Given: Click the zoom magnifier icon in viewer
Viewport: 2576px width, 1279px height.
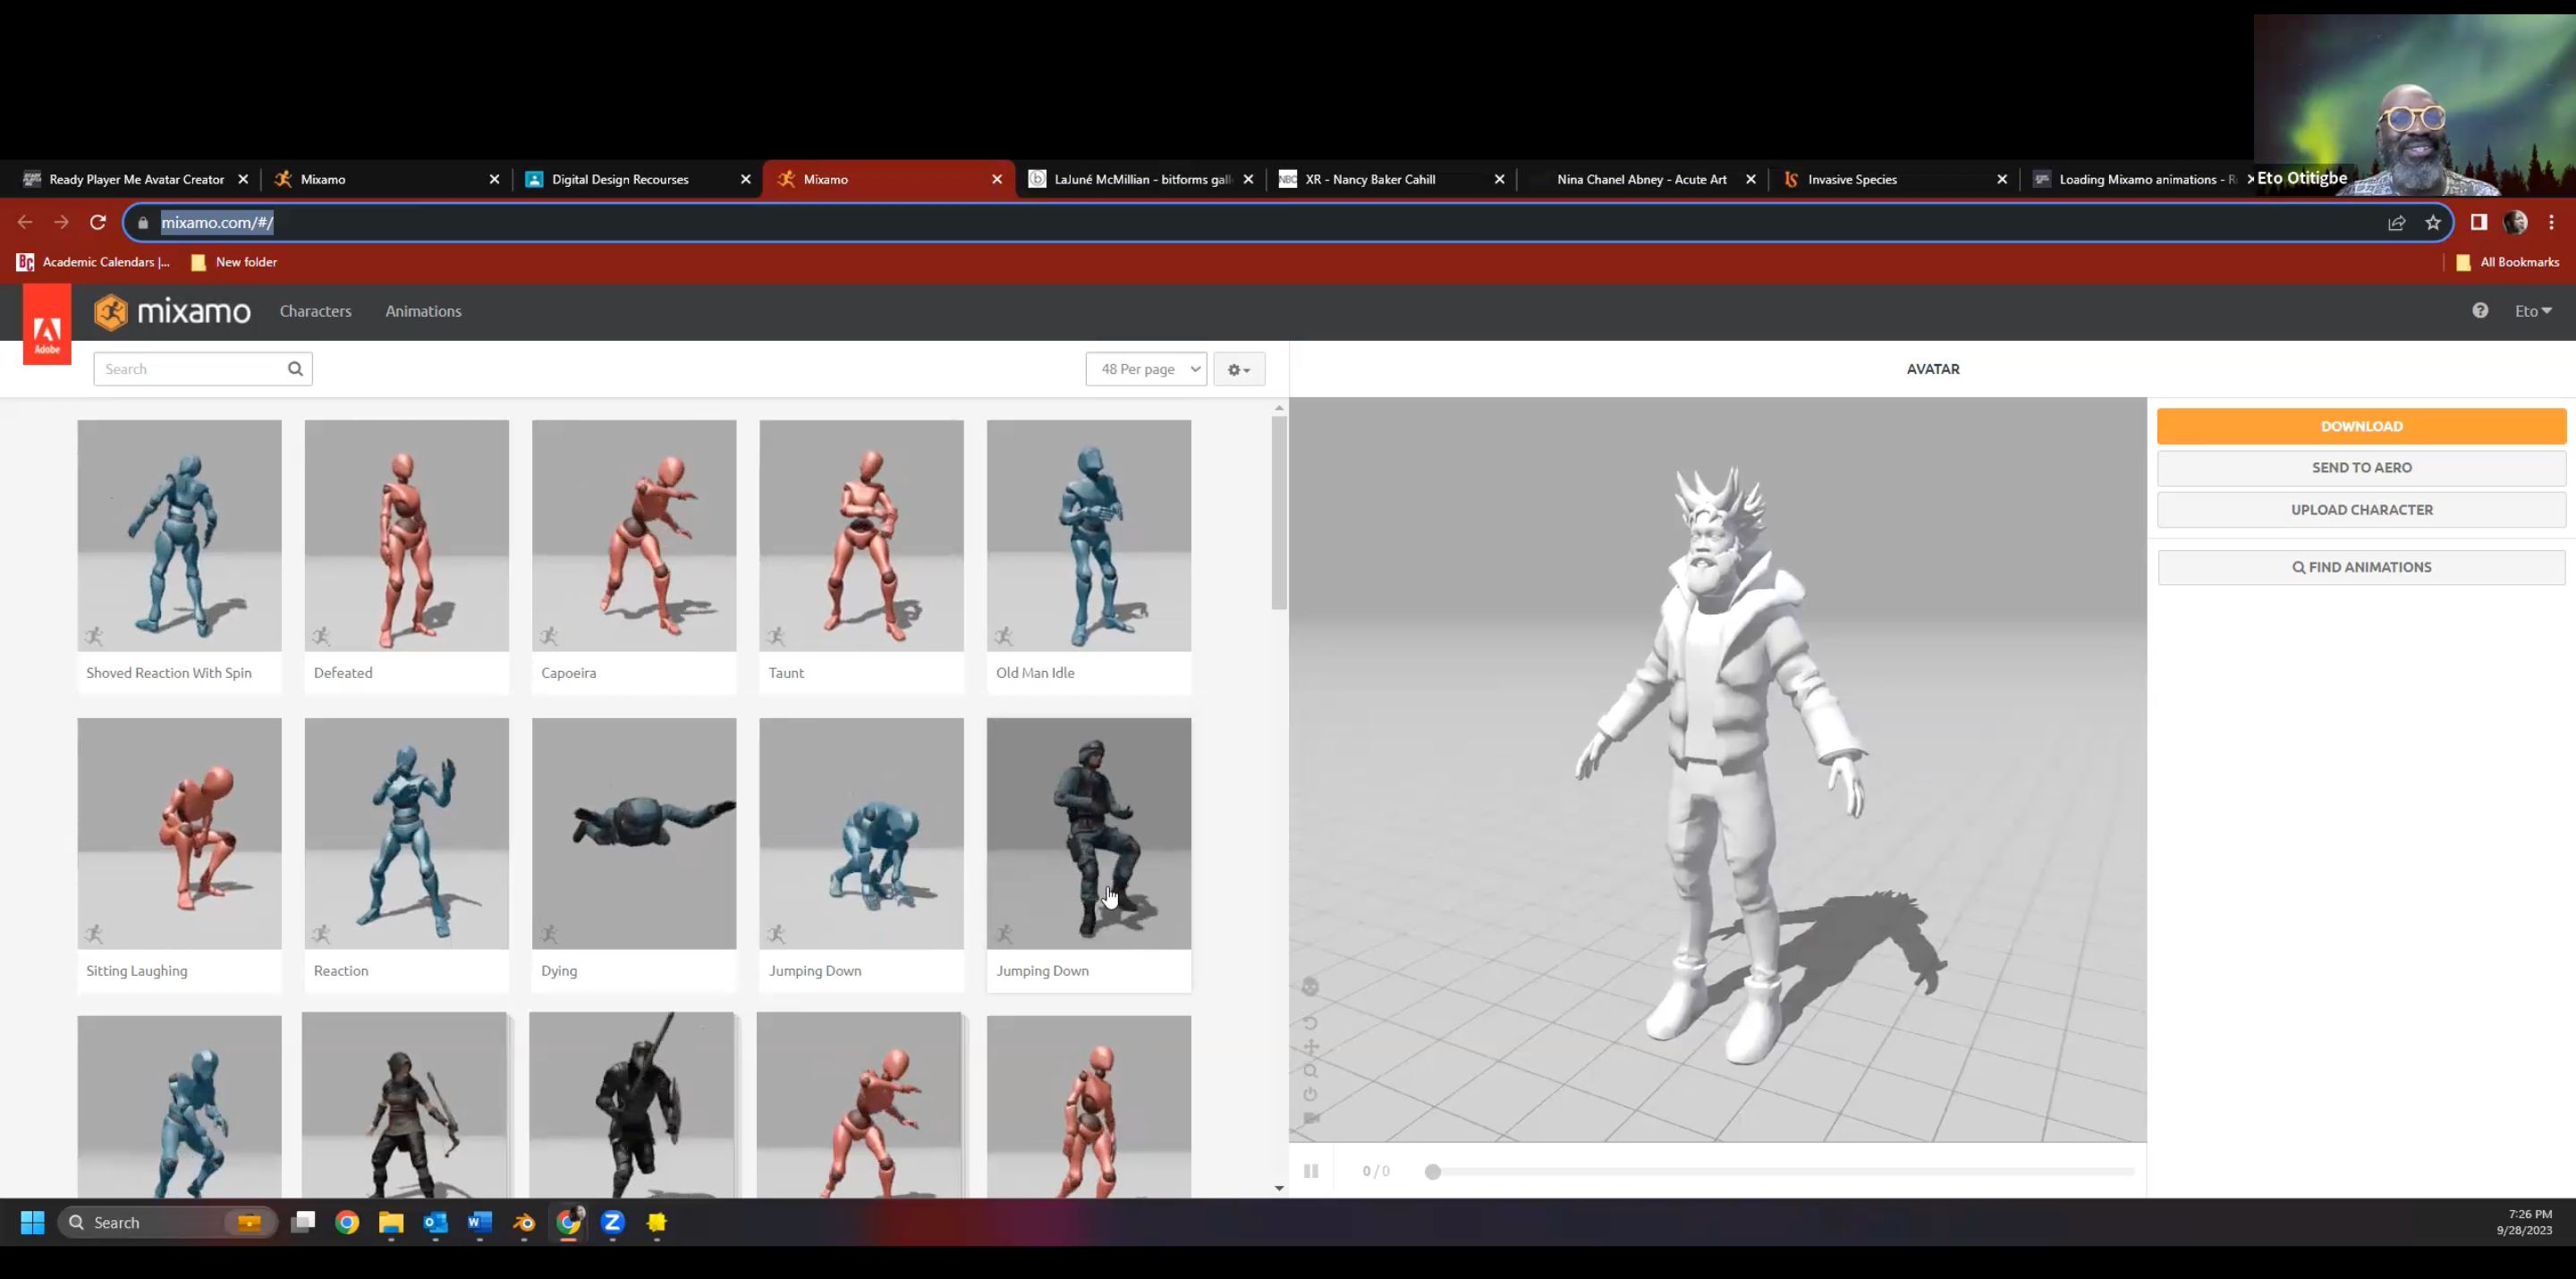Looking at the screenshot, I should (x=1310, y=1071).
